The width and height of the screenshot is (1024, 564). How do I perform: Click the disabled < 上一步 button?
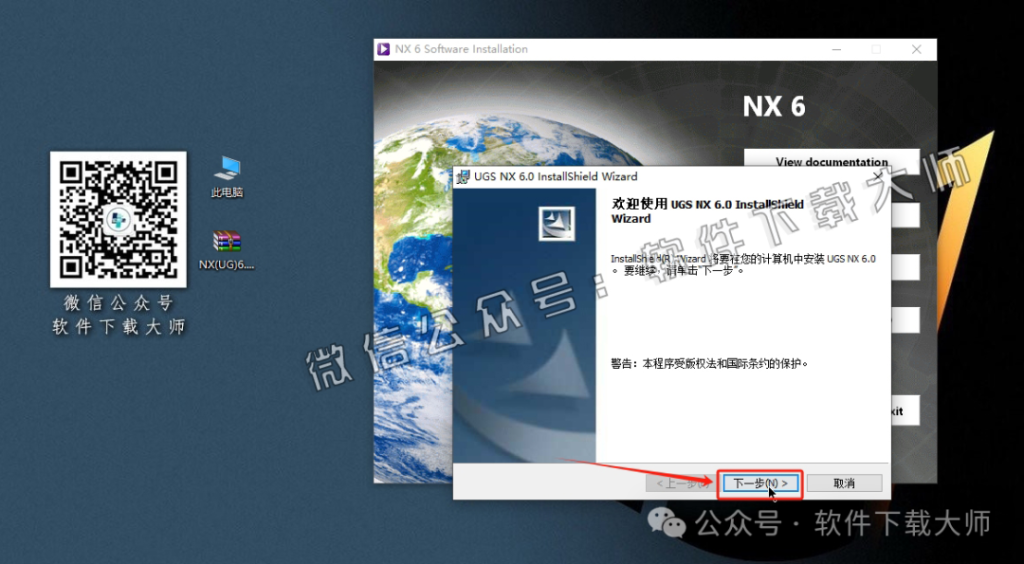[x=681, y=483]
